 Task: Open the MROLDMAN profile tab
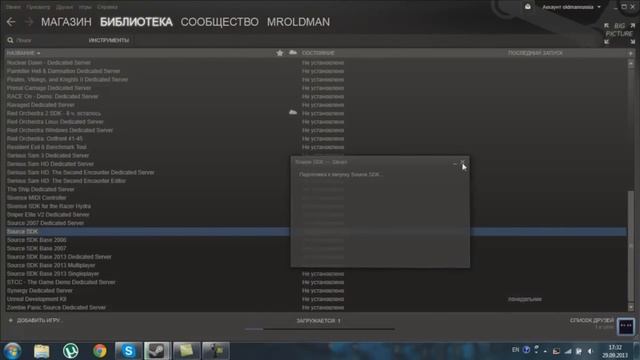click(298, 22)
